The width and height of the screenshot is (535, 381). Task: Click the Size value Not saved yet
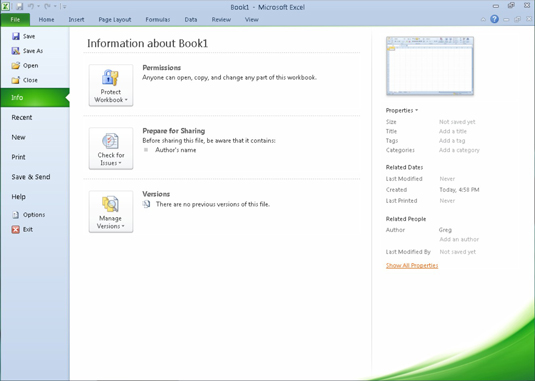tap(457, 122)
